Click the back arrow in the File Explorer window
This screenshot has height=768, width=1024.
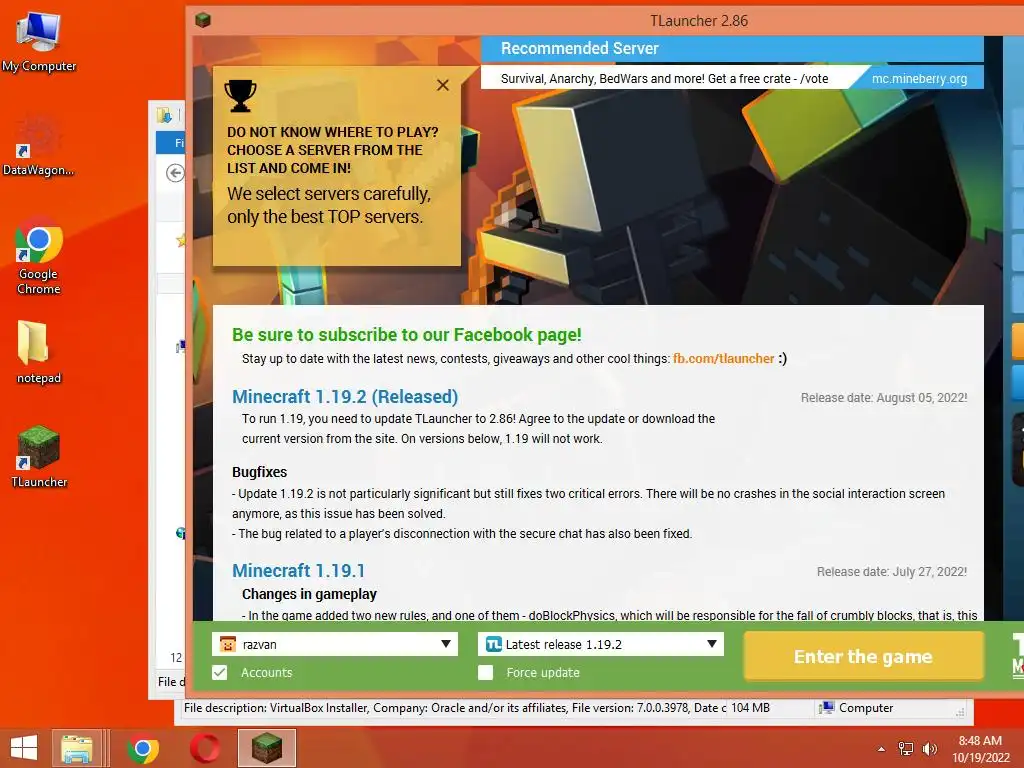[x=175, y=173]
